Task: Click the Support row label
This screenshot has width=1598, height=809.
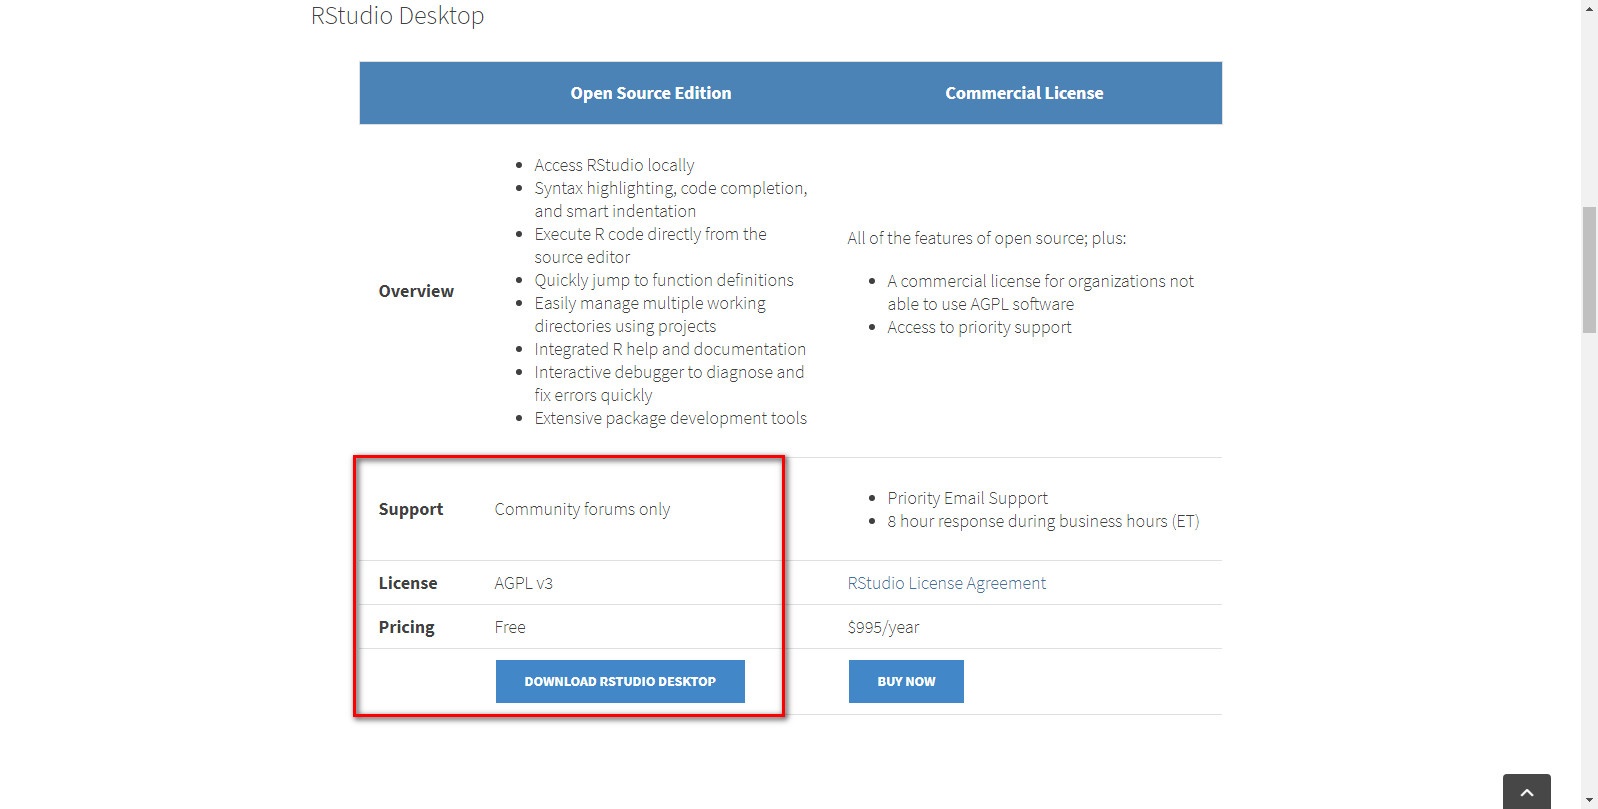Action: pyautogui.click(x=410, y=509)
